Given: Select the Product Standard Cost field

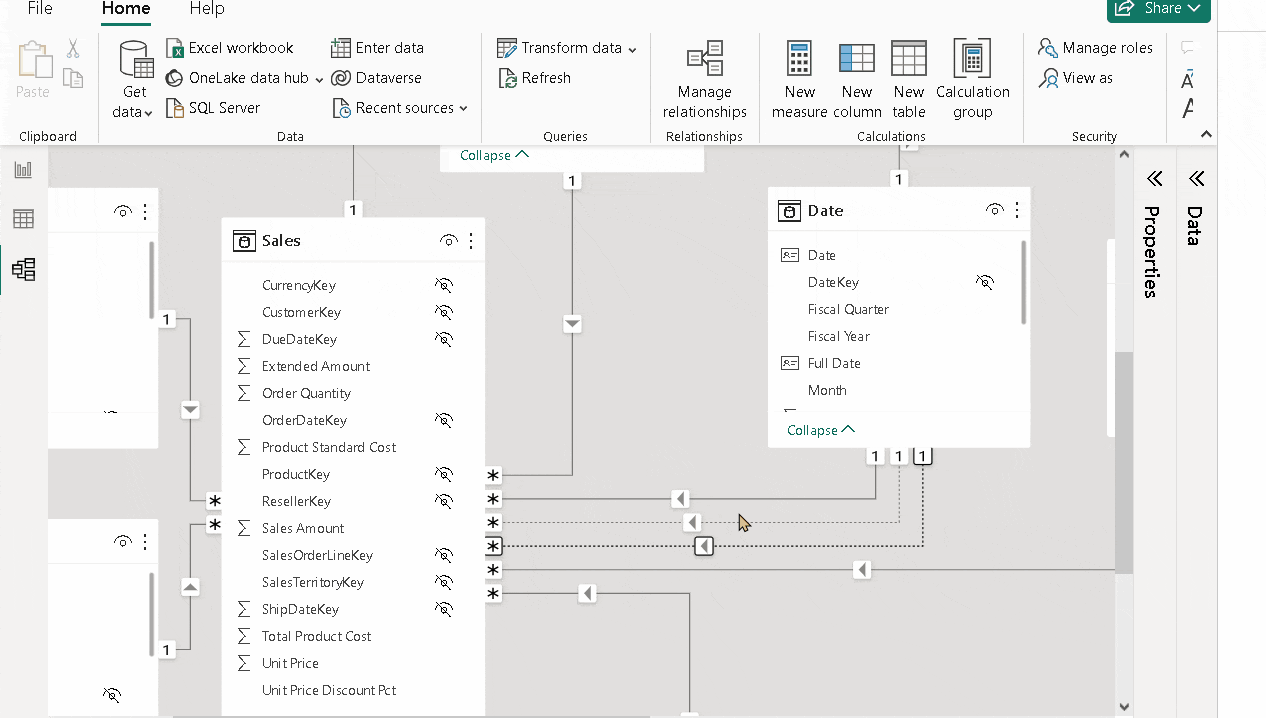Looking at the screenshot, I should (329, 447).
